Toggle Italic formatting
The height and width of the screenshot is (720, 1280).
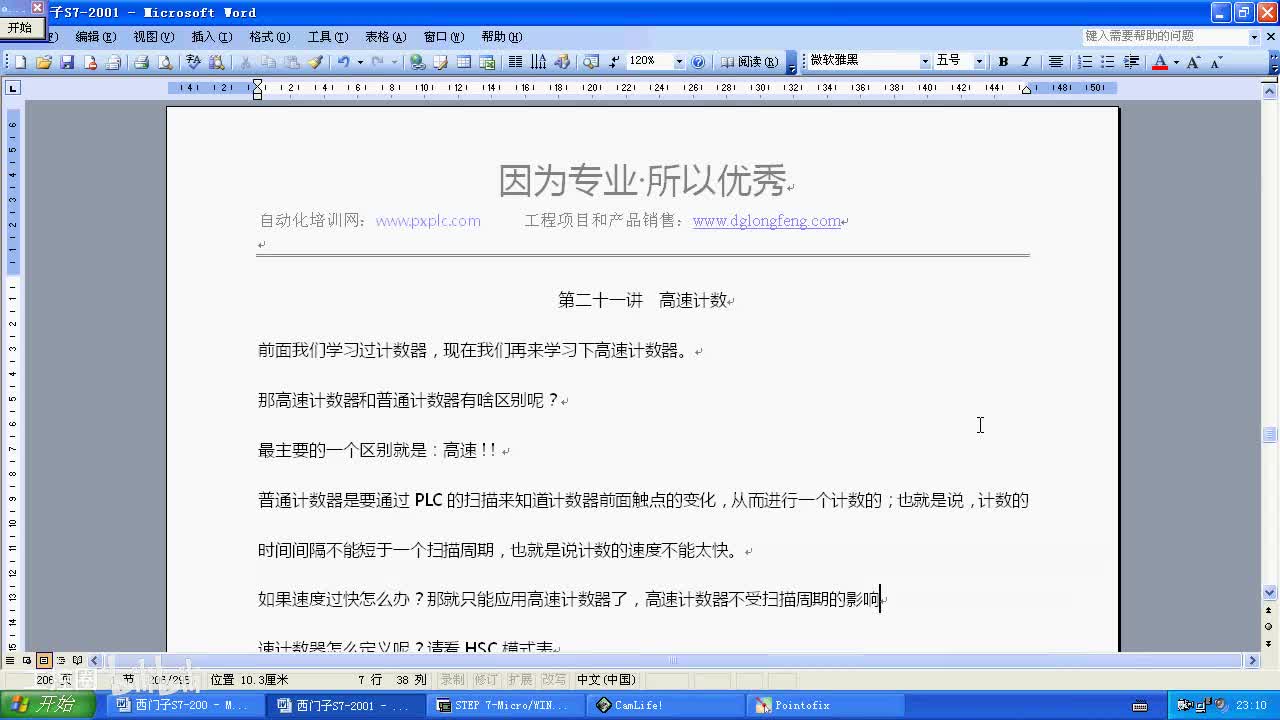point(1026,62)
